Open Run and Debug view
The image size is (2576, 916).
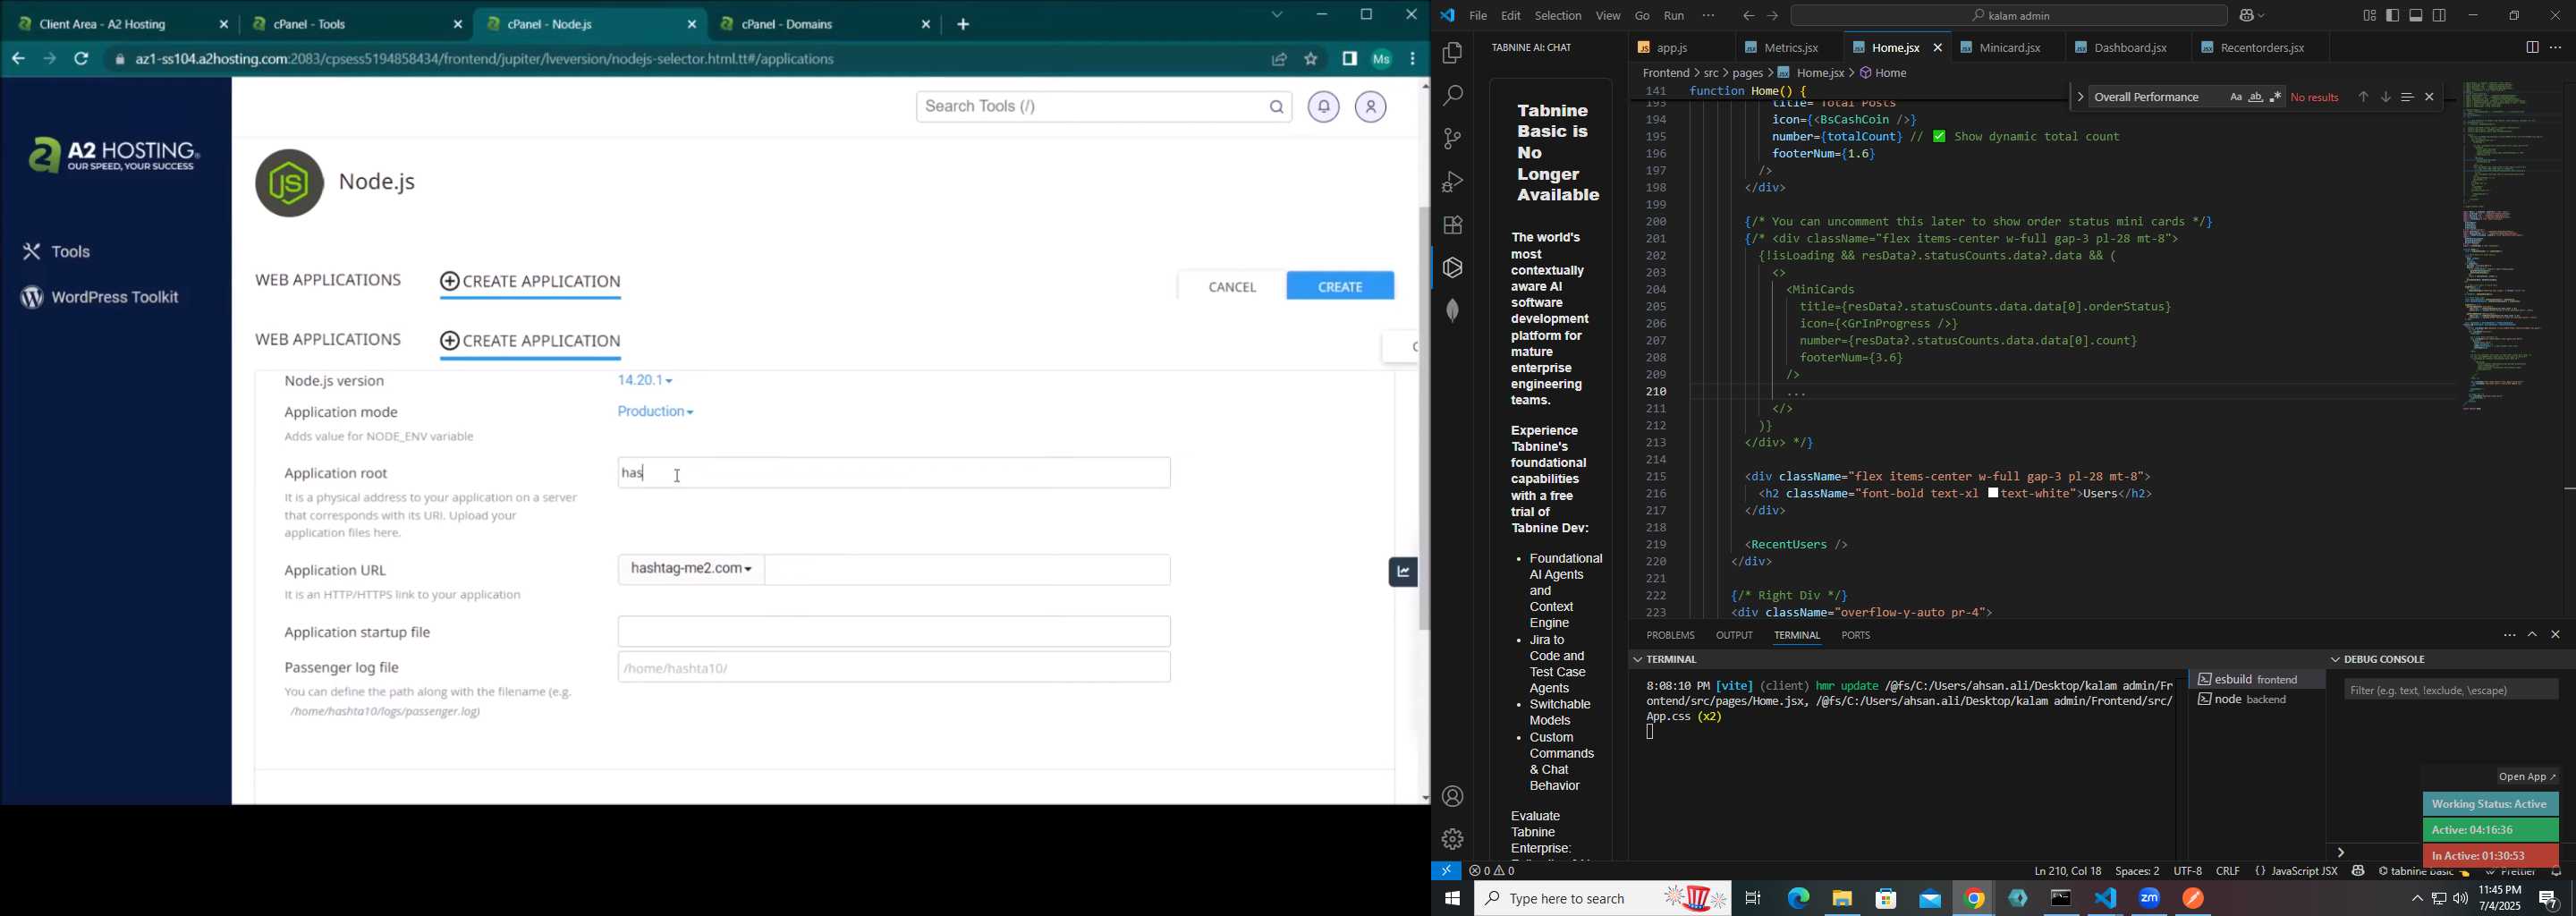coord(1452,182)
